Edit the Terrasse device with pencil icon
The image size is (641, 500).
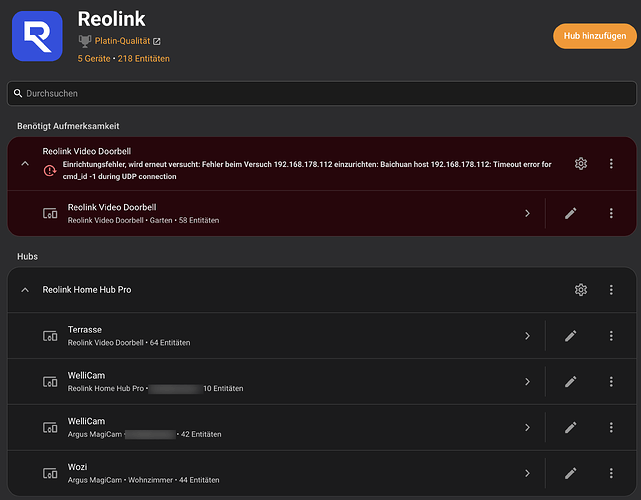570,336
